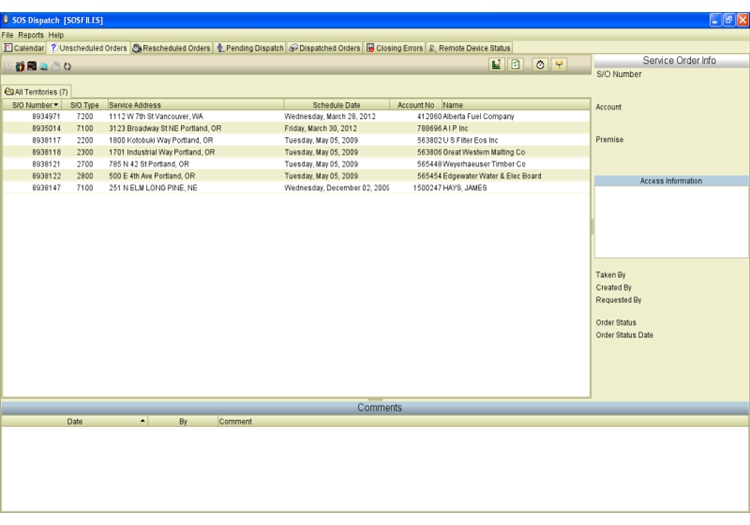Click address 500 E 4th Ave Portland, OR
The image size is (750, 525).
pos(152,176)
